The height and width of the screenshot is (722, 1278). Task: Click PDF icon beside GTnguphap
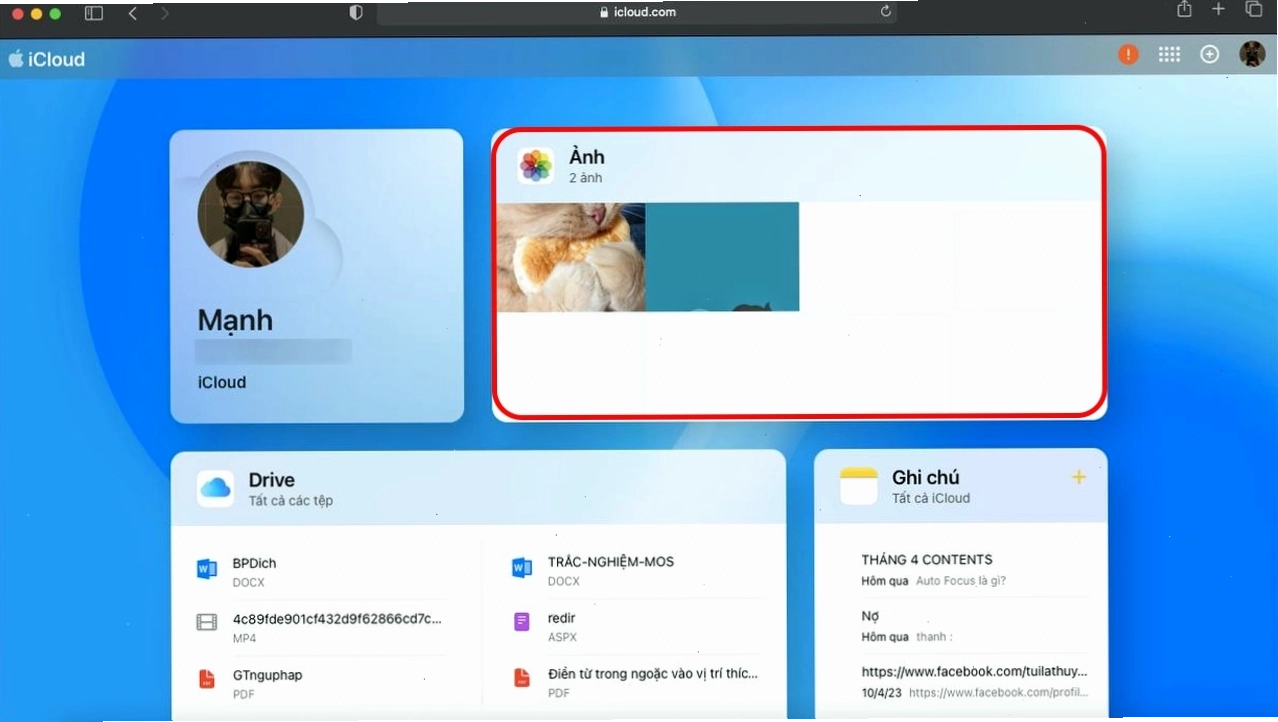207,679
